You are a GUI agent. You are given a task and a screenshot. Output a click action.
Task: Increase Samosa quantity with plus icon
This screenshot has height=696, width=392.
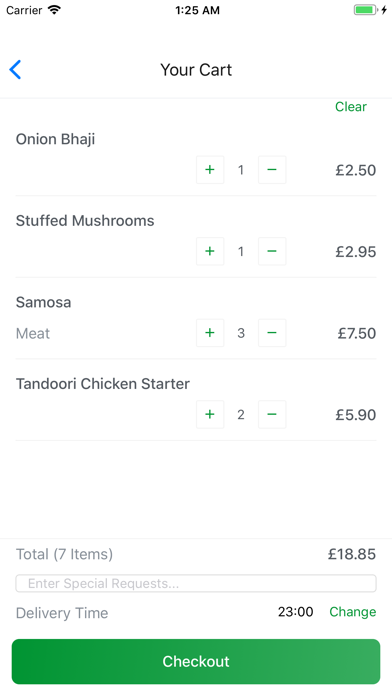(210, 333)
